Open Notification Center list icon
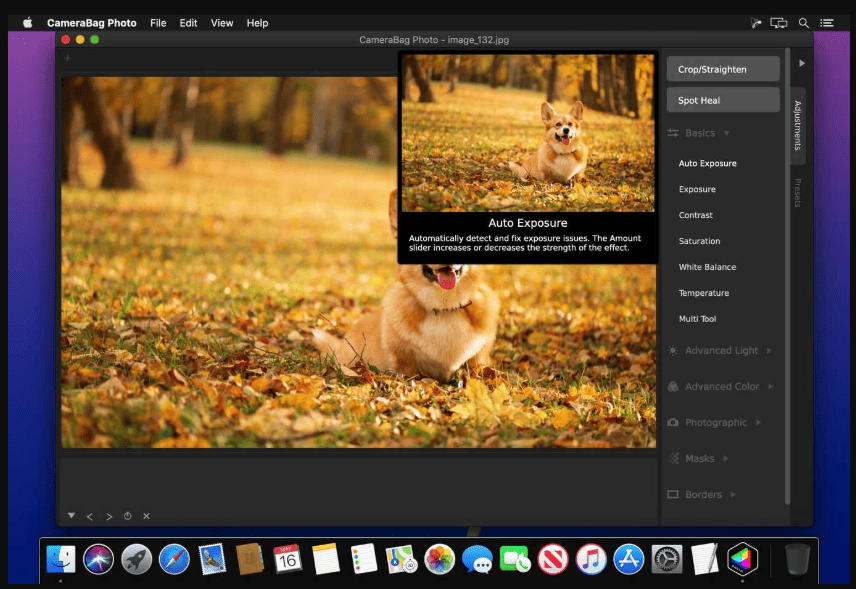The height and width of the screenshot is (589, 856). click(827, 23)
